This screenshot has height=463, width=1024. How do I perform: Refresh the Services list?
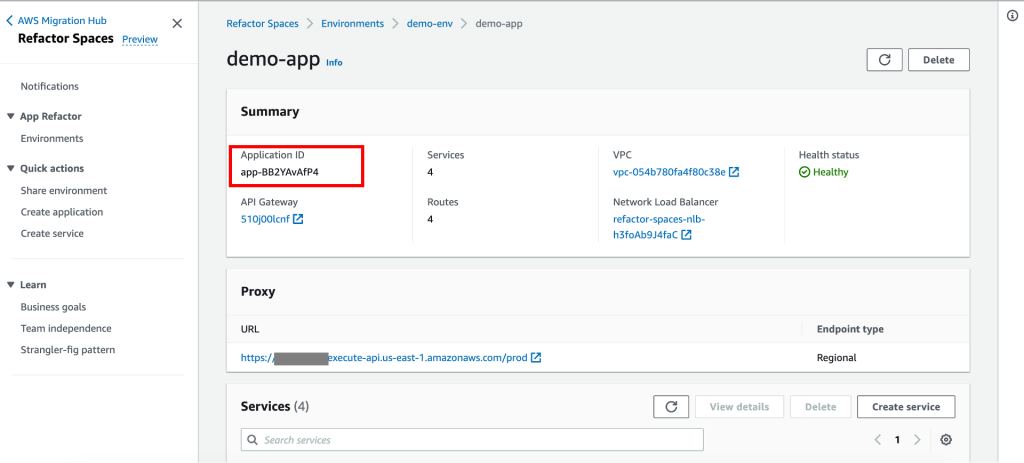pos(671,407)
